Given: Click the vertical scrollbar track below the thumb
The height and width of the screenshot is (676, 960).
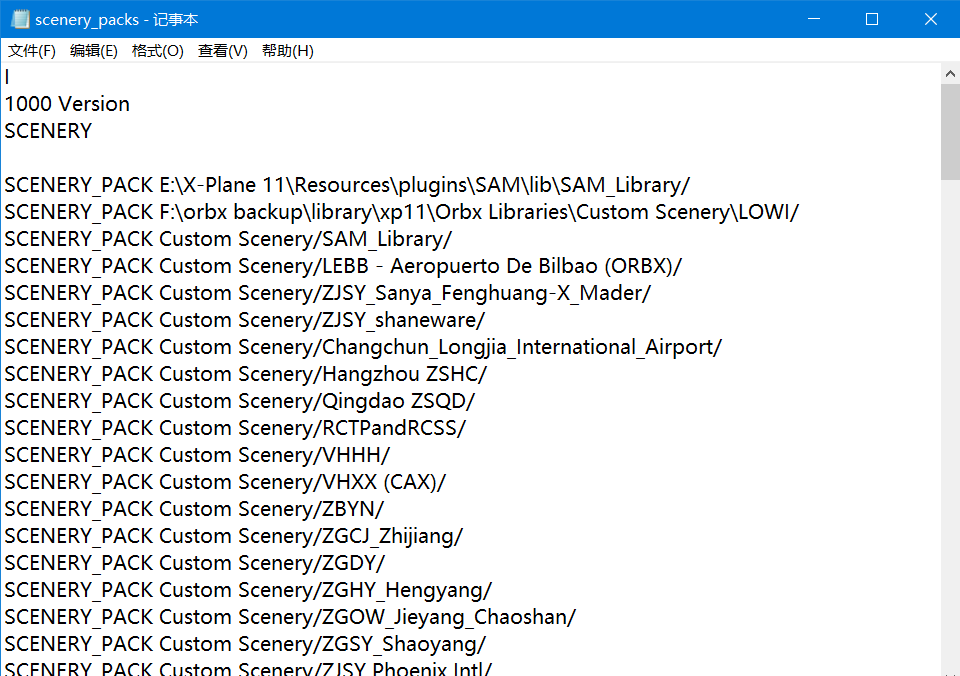Looking at the screenshot, I should 950,422.
